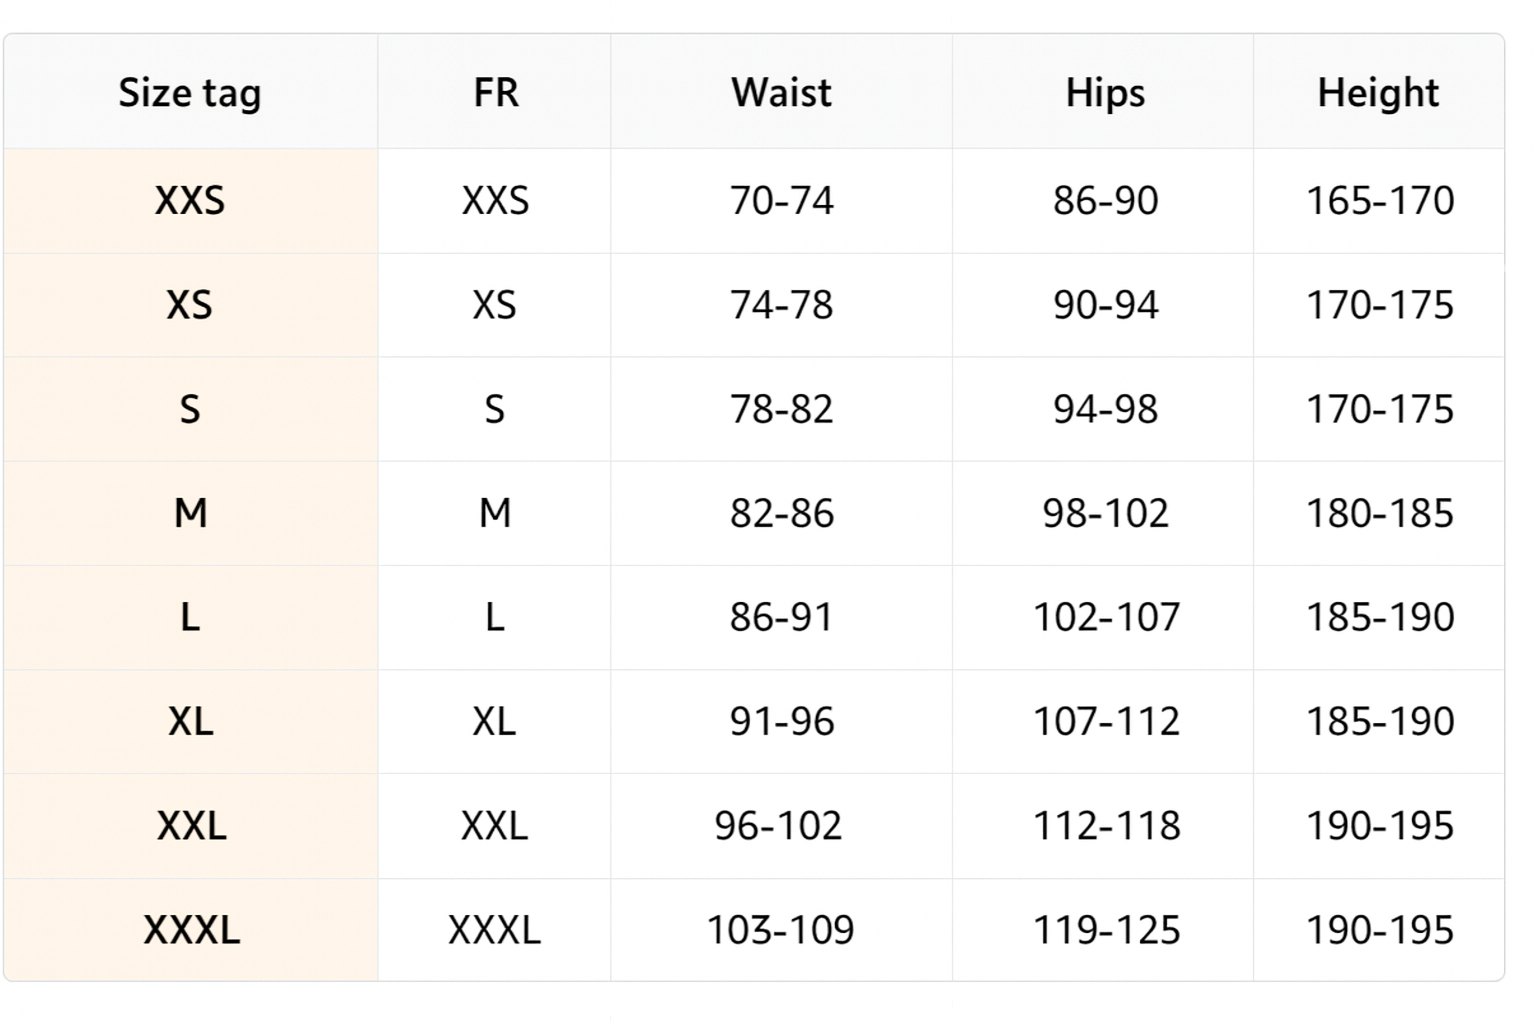Select hips value 98-102
The image size is (1536, 1024).
(x=1105, y=513)
